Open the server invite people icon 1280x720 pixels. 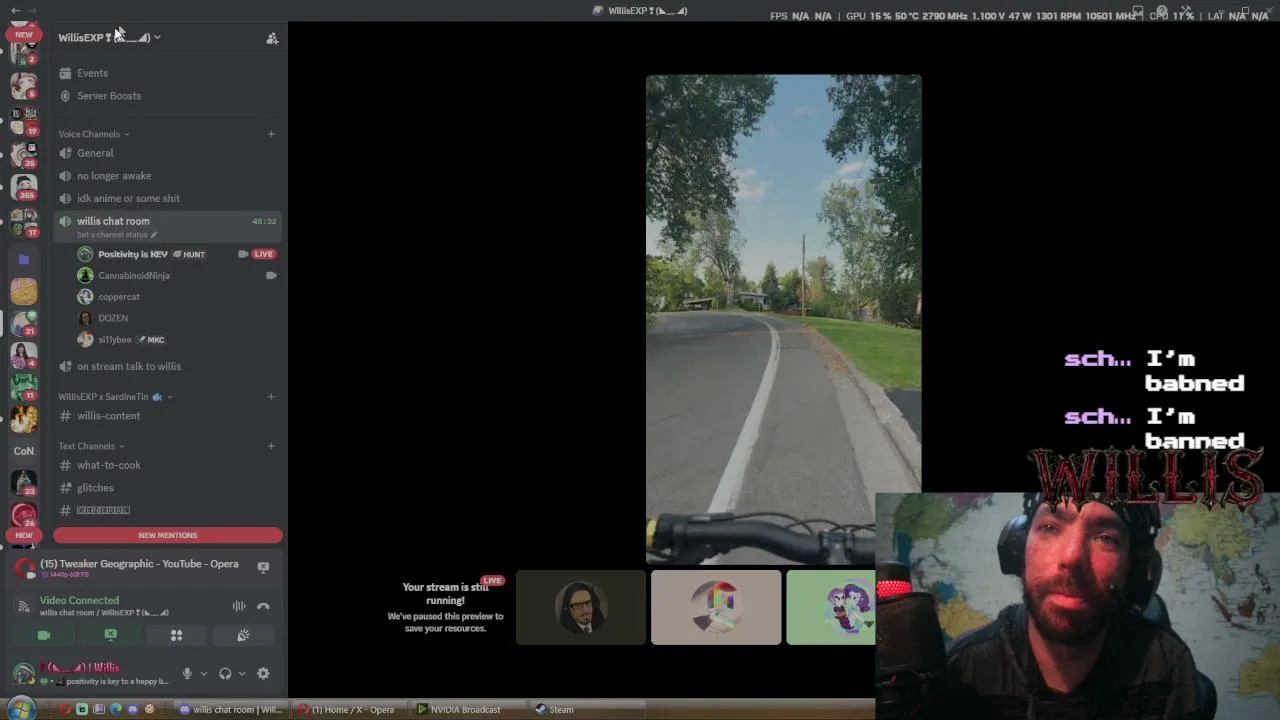tap(271, 38)
